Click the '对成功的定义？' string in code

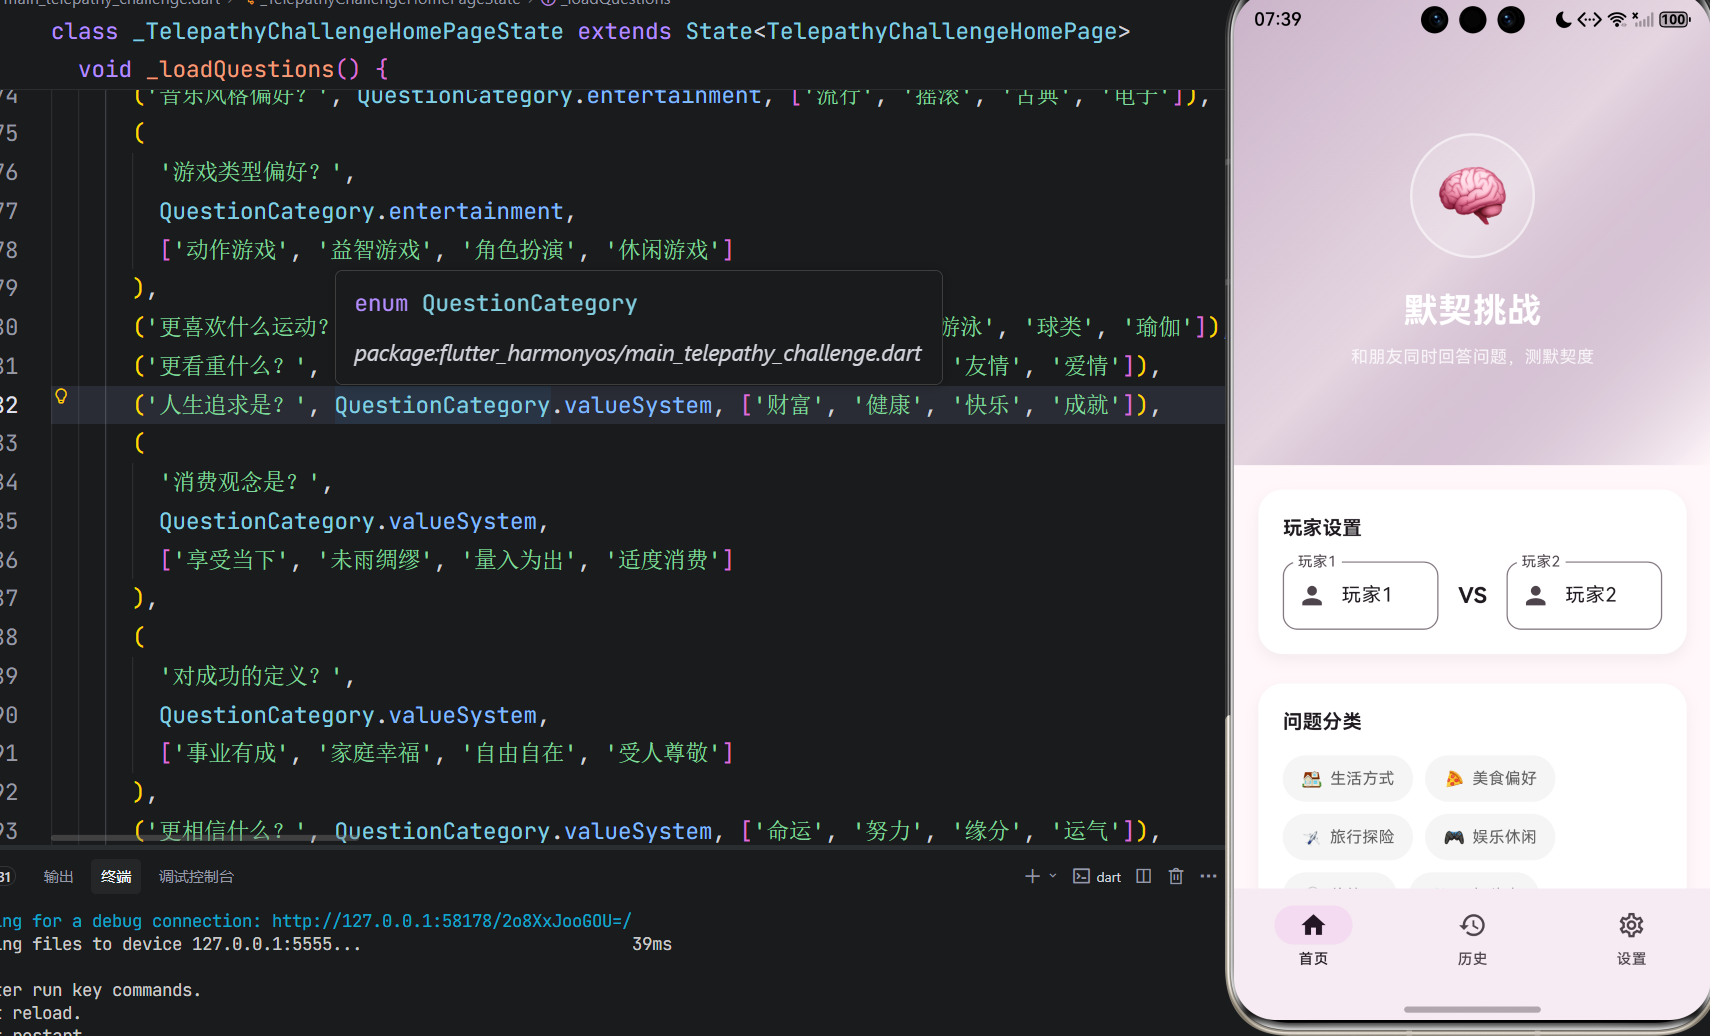(x=250, y=676)
